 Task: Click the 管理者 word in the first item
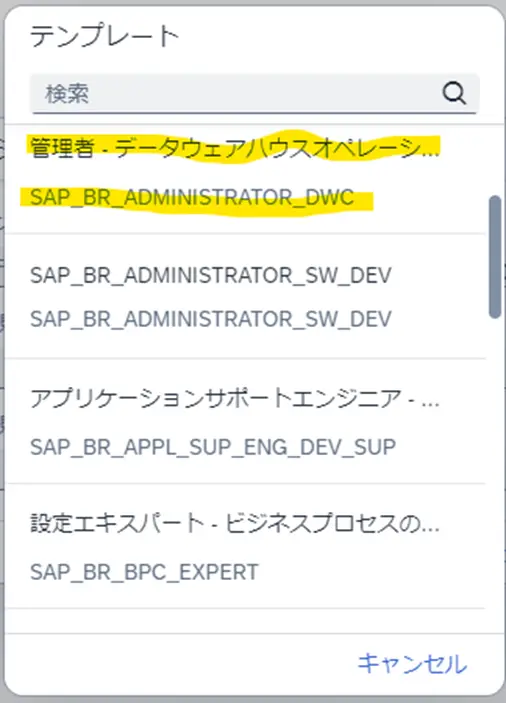click(62, 148)
